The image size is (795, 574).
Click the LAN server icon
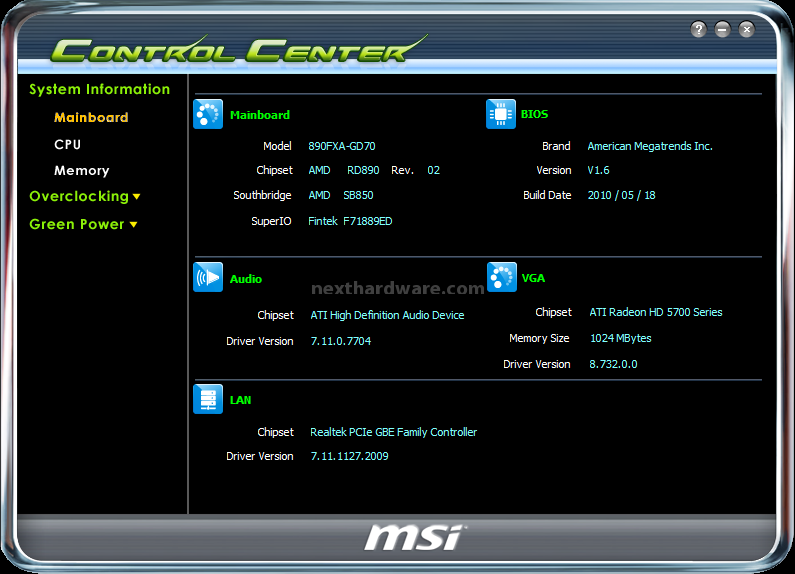click(x=208, y=400)
